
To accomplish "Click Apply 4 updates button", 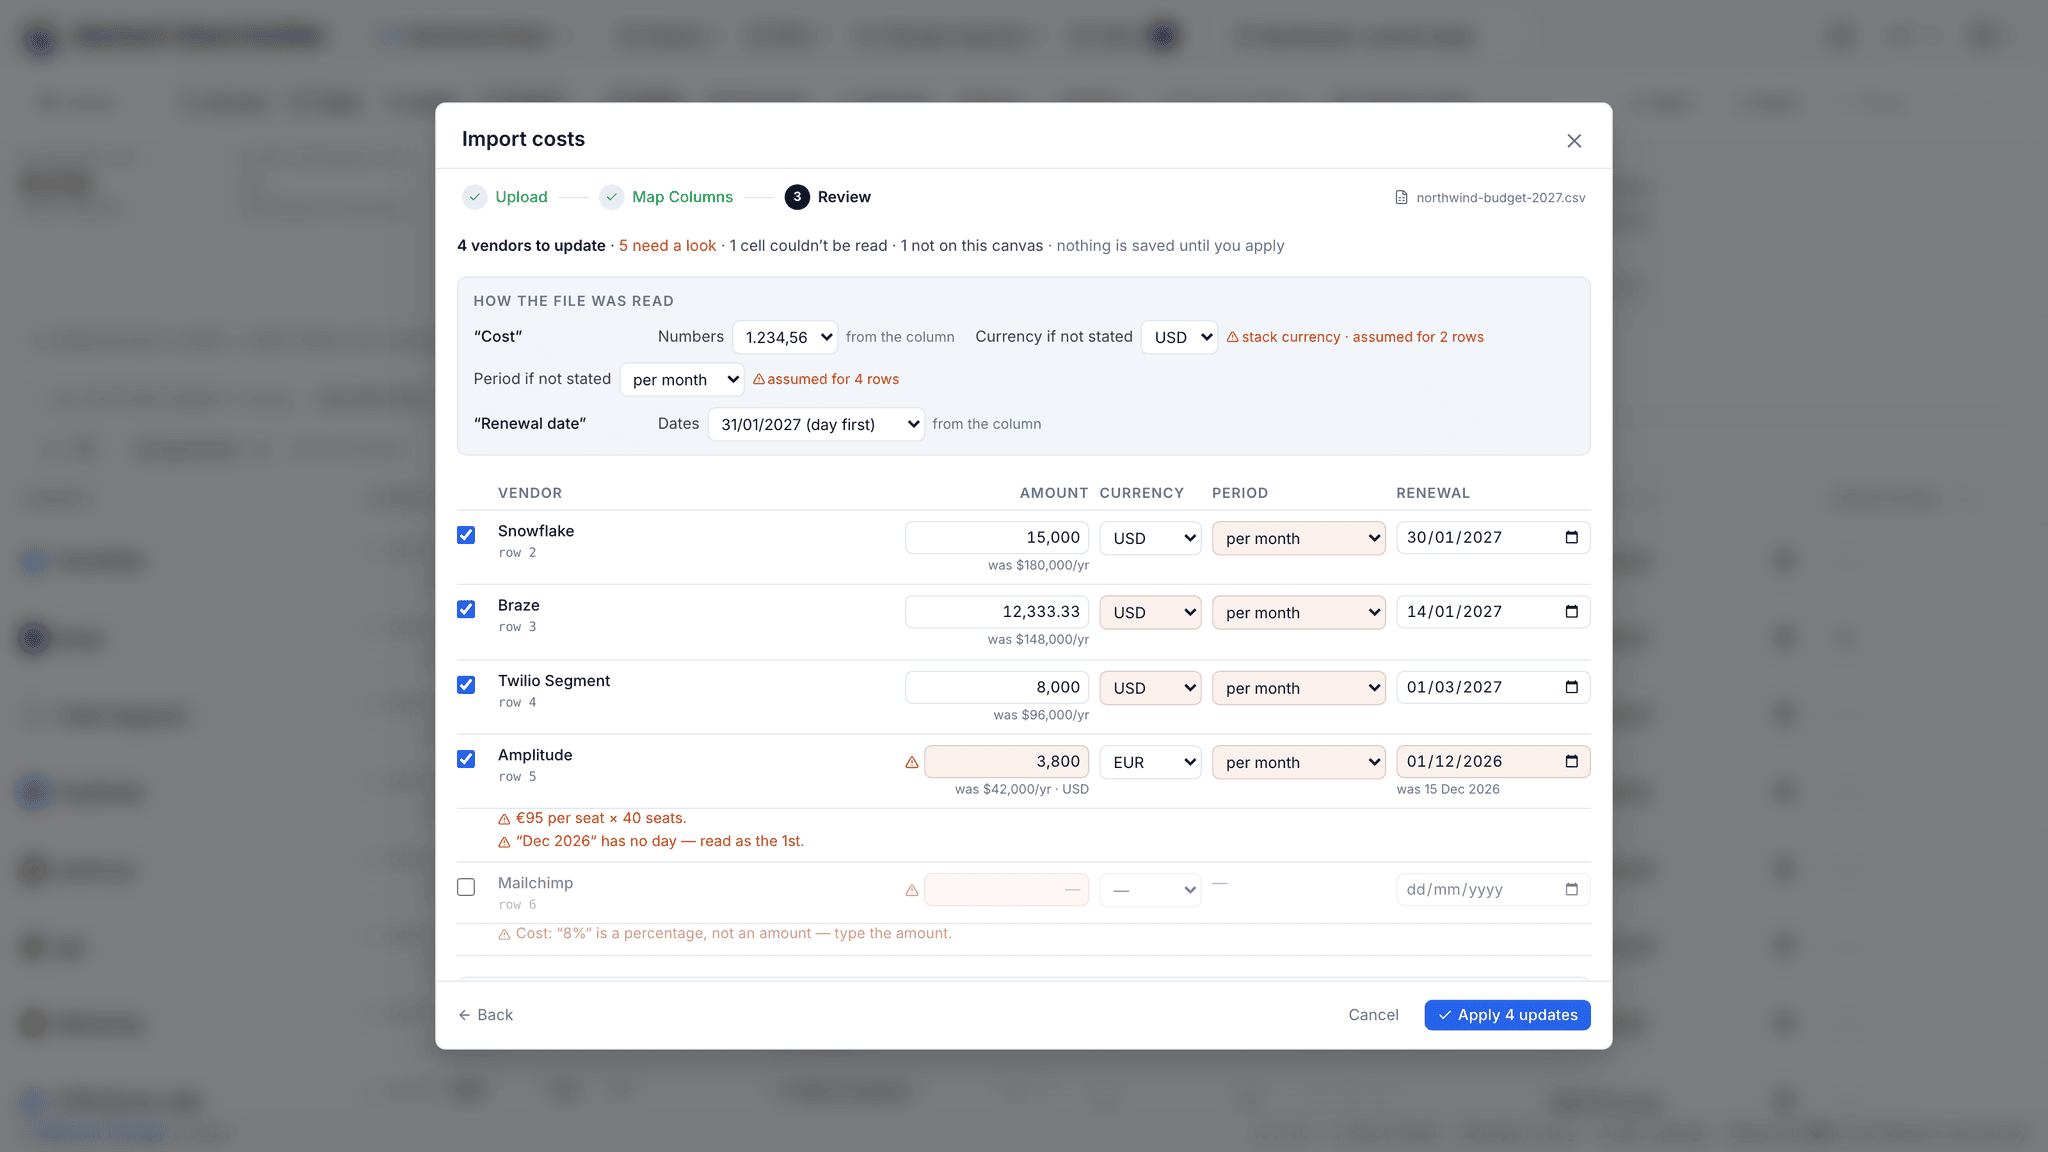I will click(1507, 1015).
